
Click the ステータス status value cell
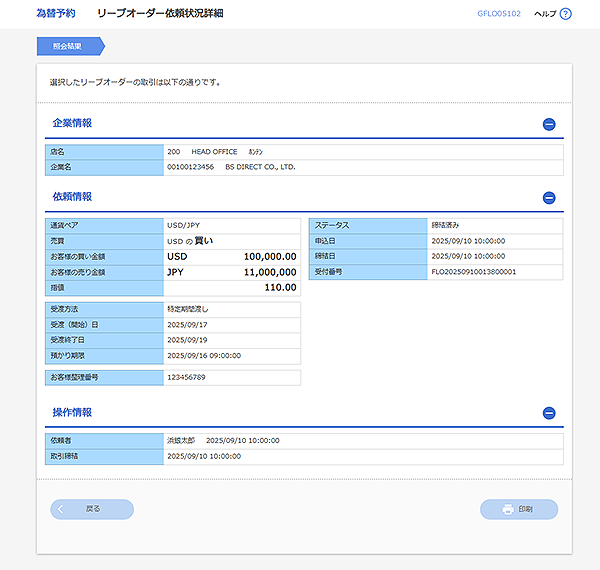pyautogui.click(x=495, y=226)
